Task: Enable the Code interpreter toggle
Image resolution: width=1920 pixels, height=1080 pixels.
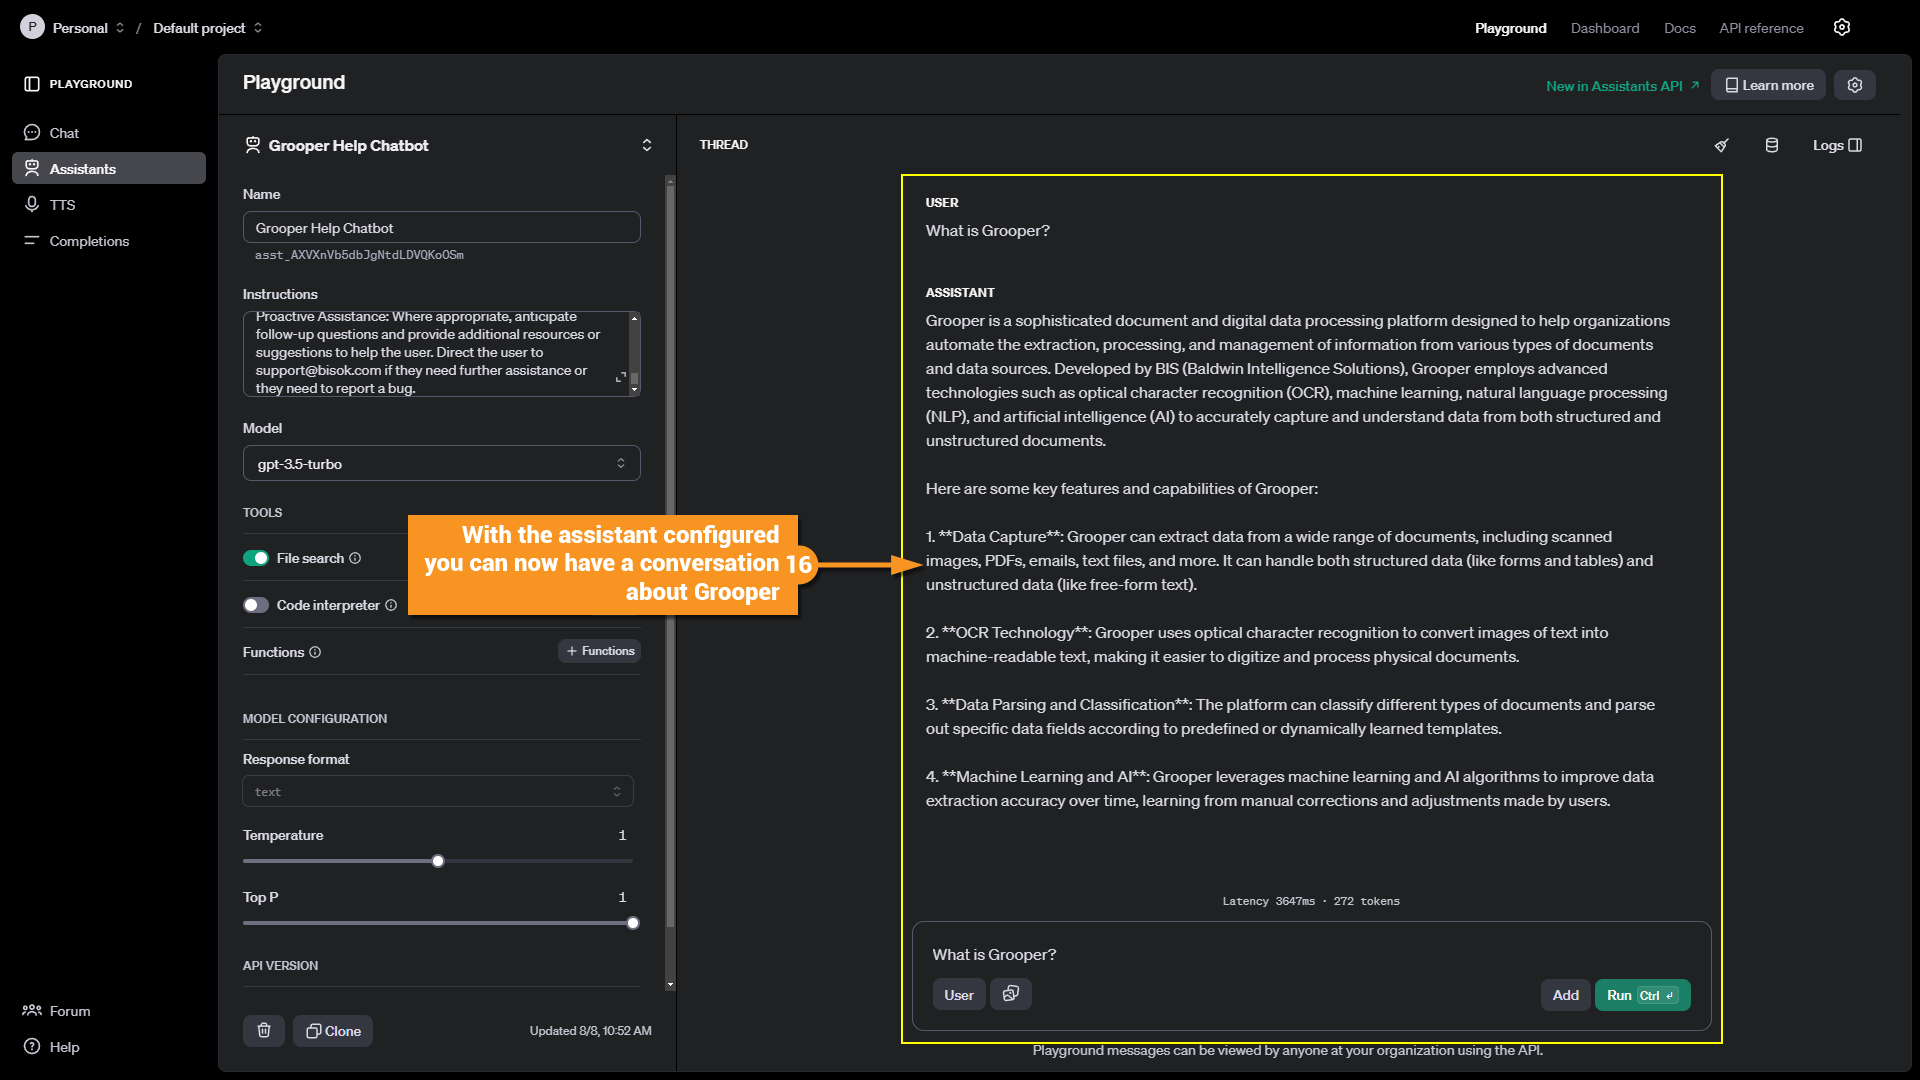Action: [256, 605]
